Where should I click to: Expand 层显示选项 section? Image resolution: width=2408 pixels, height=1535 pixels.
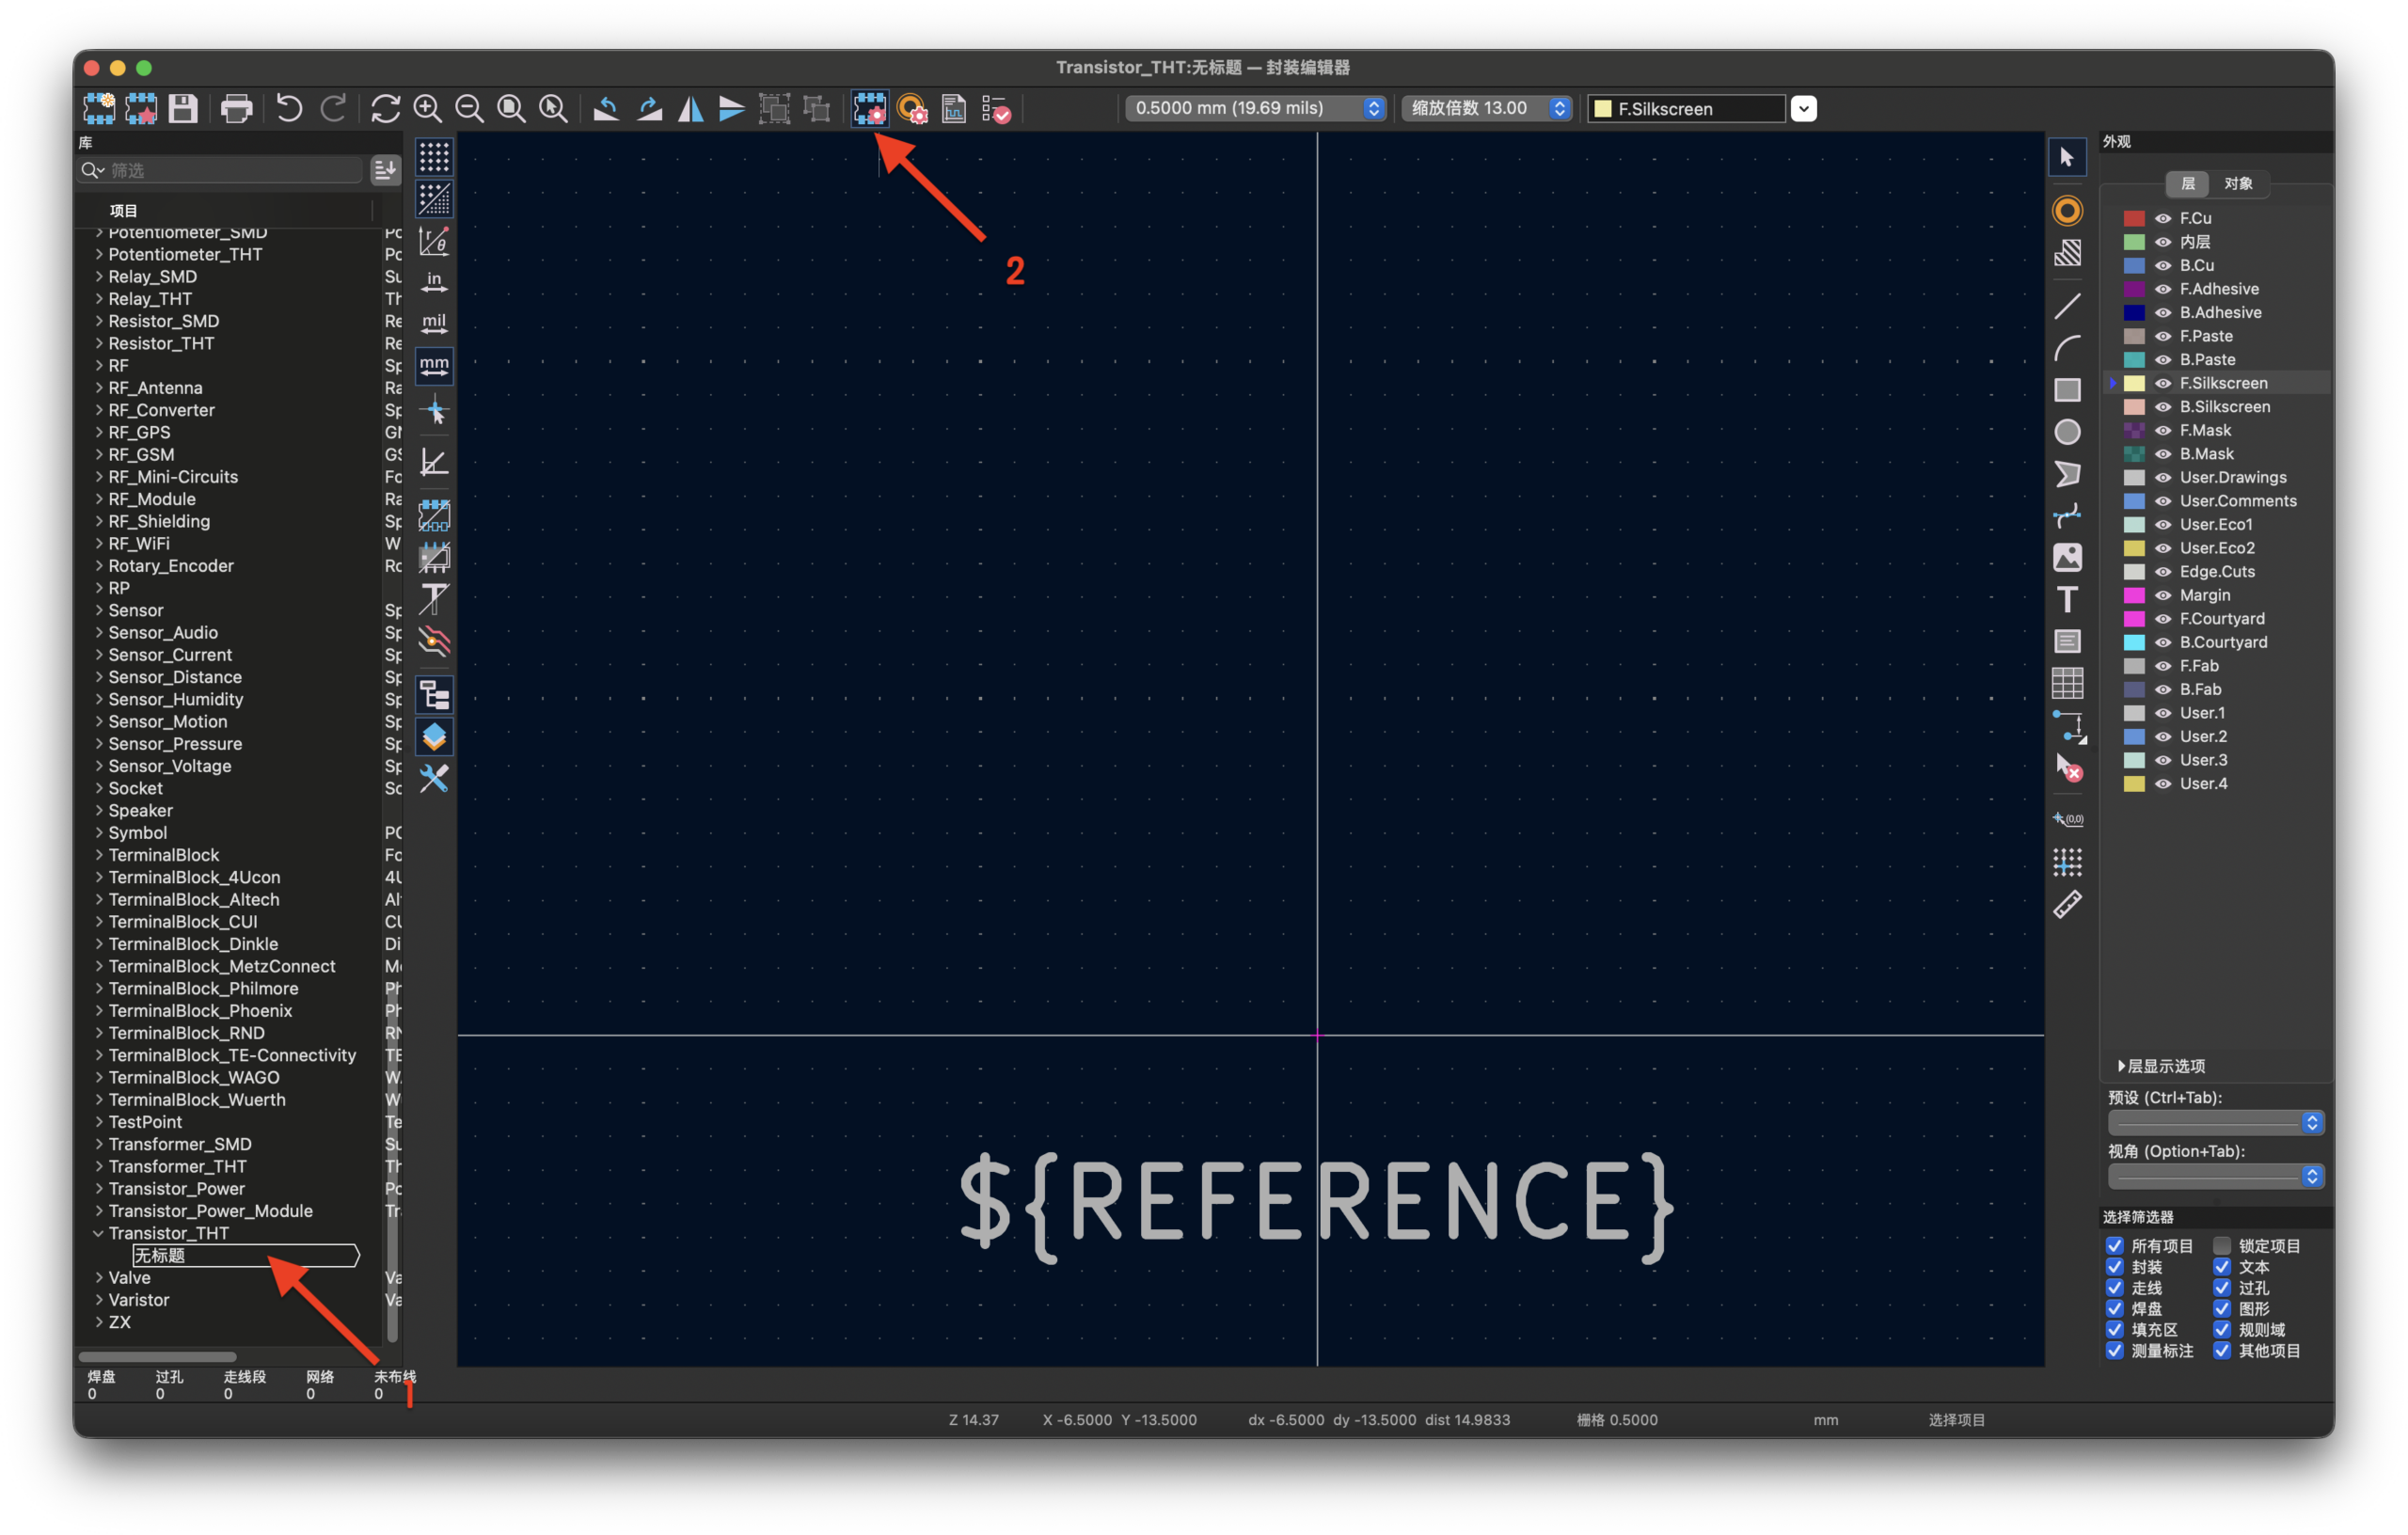pos(2121,1066)
